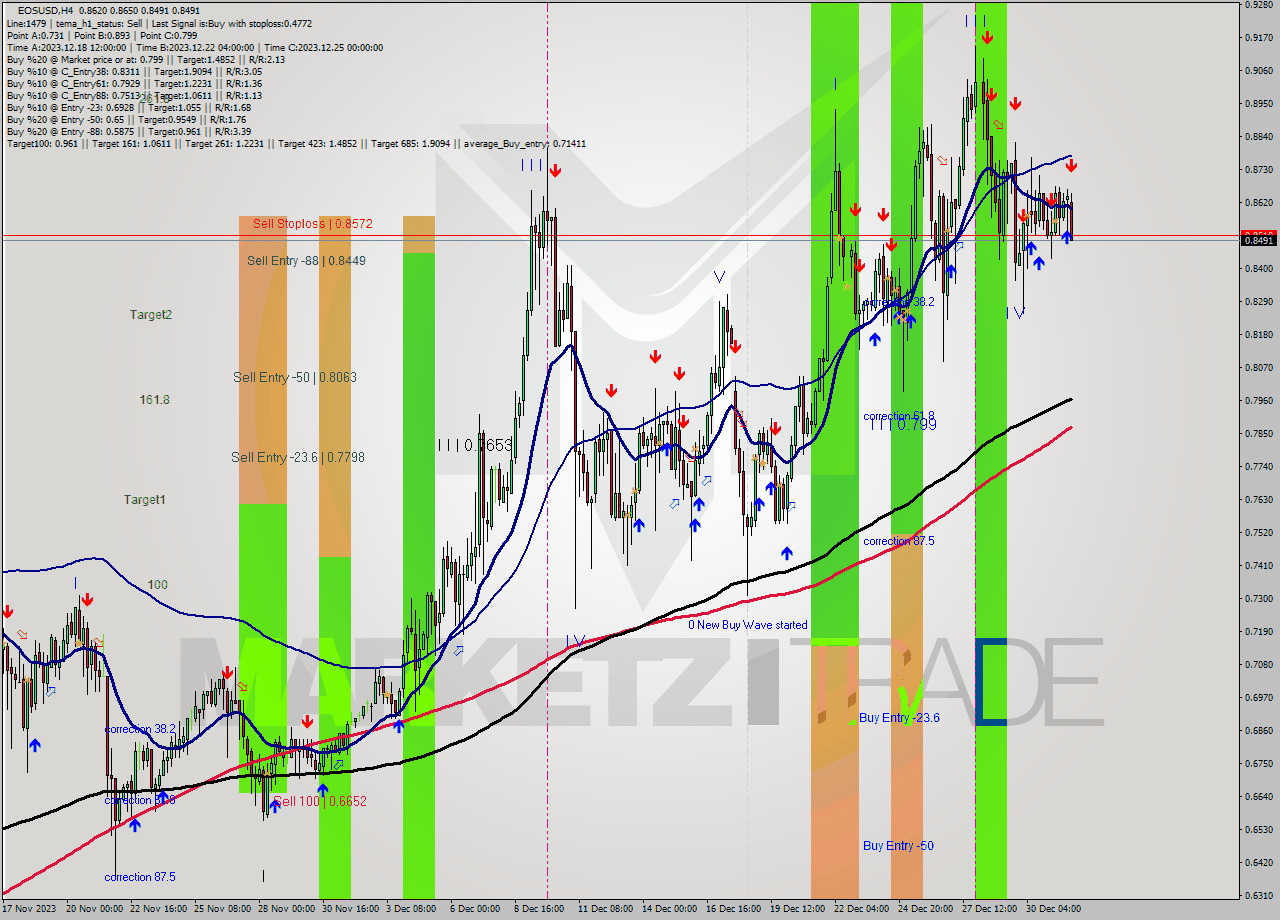Click the 0.6750 price axis label
The width and height of the screenshot is (1280, 920).
point(1258,764)
